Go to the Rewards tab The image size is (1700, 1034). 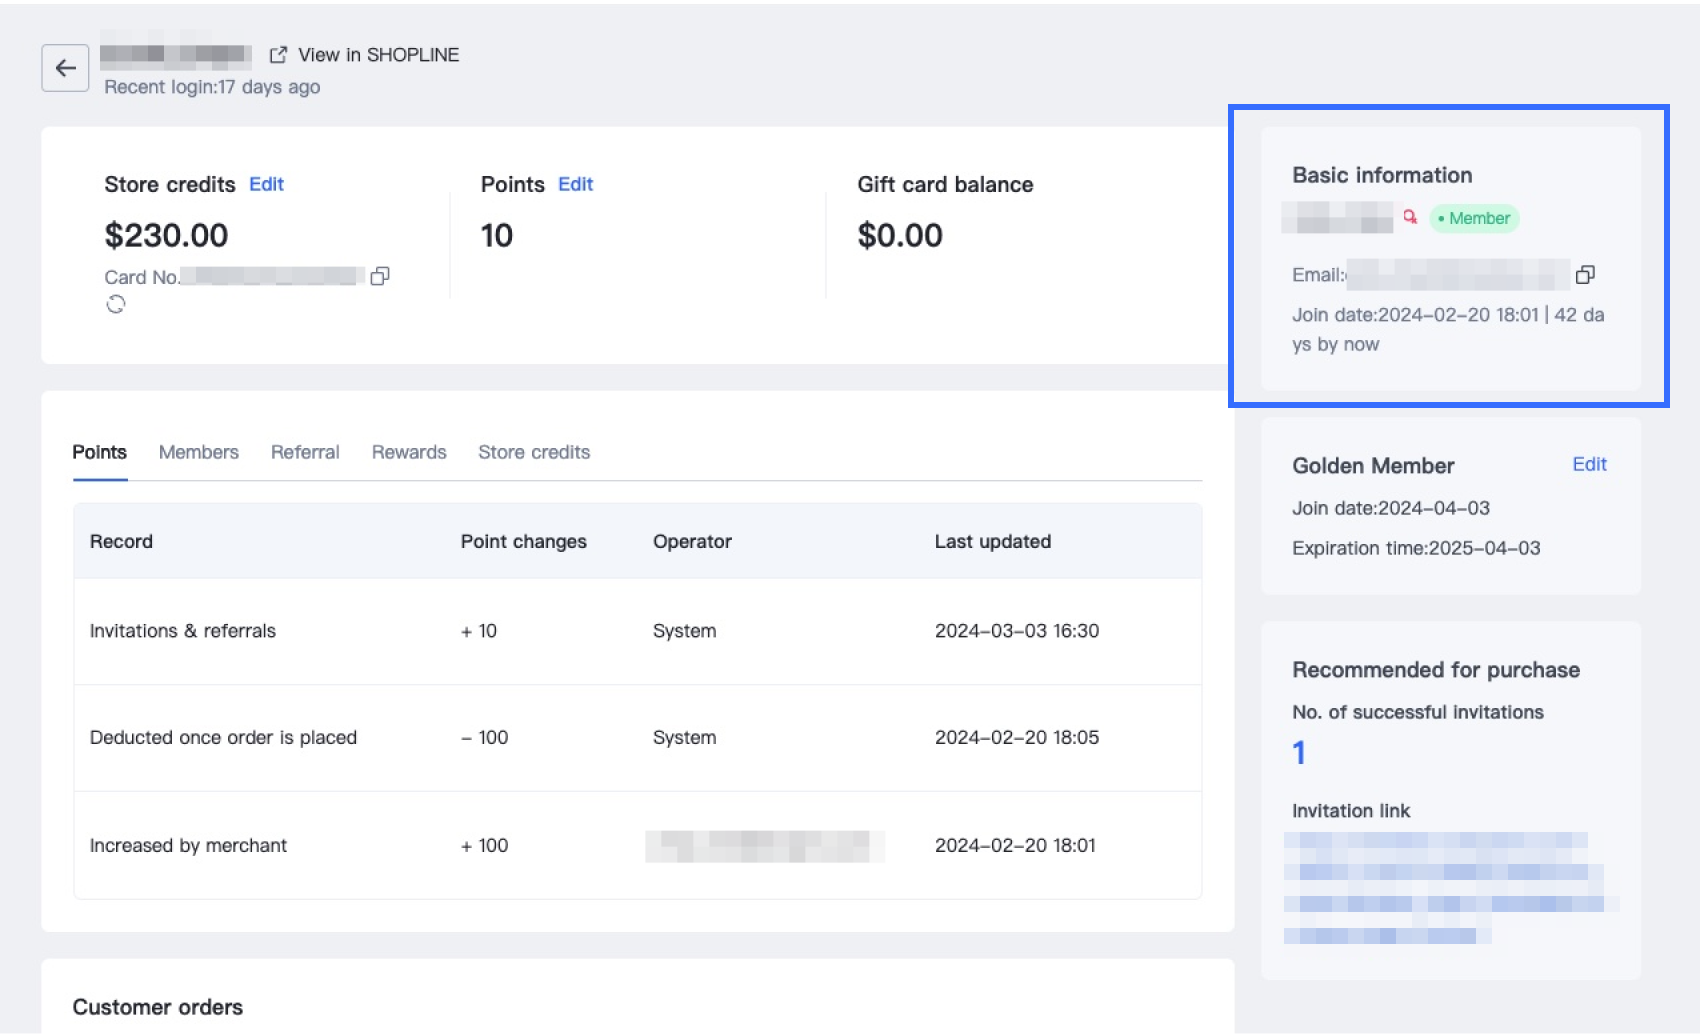(x=409, y=452)
